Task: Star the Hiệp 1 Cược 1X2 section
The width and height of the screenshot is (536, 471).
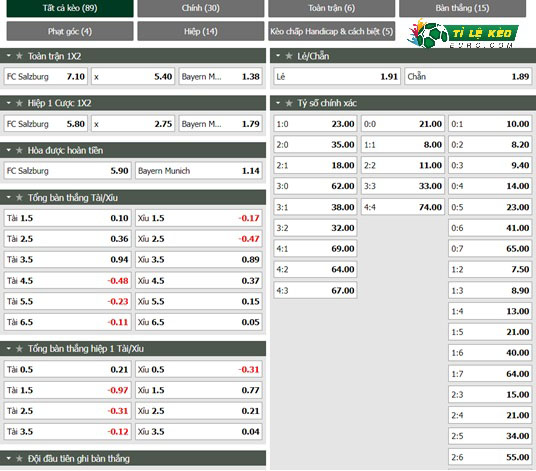Action: click(x=19, y=103)
